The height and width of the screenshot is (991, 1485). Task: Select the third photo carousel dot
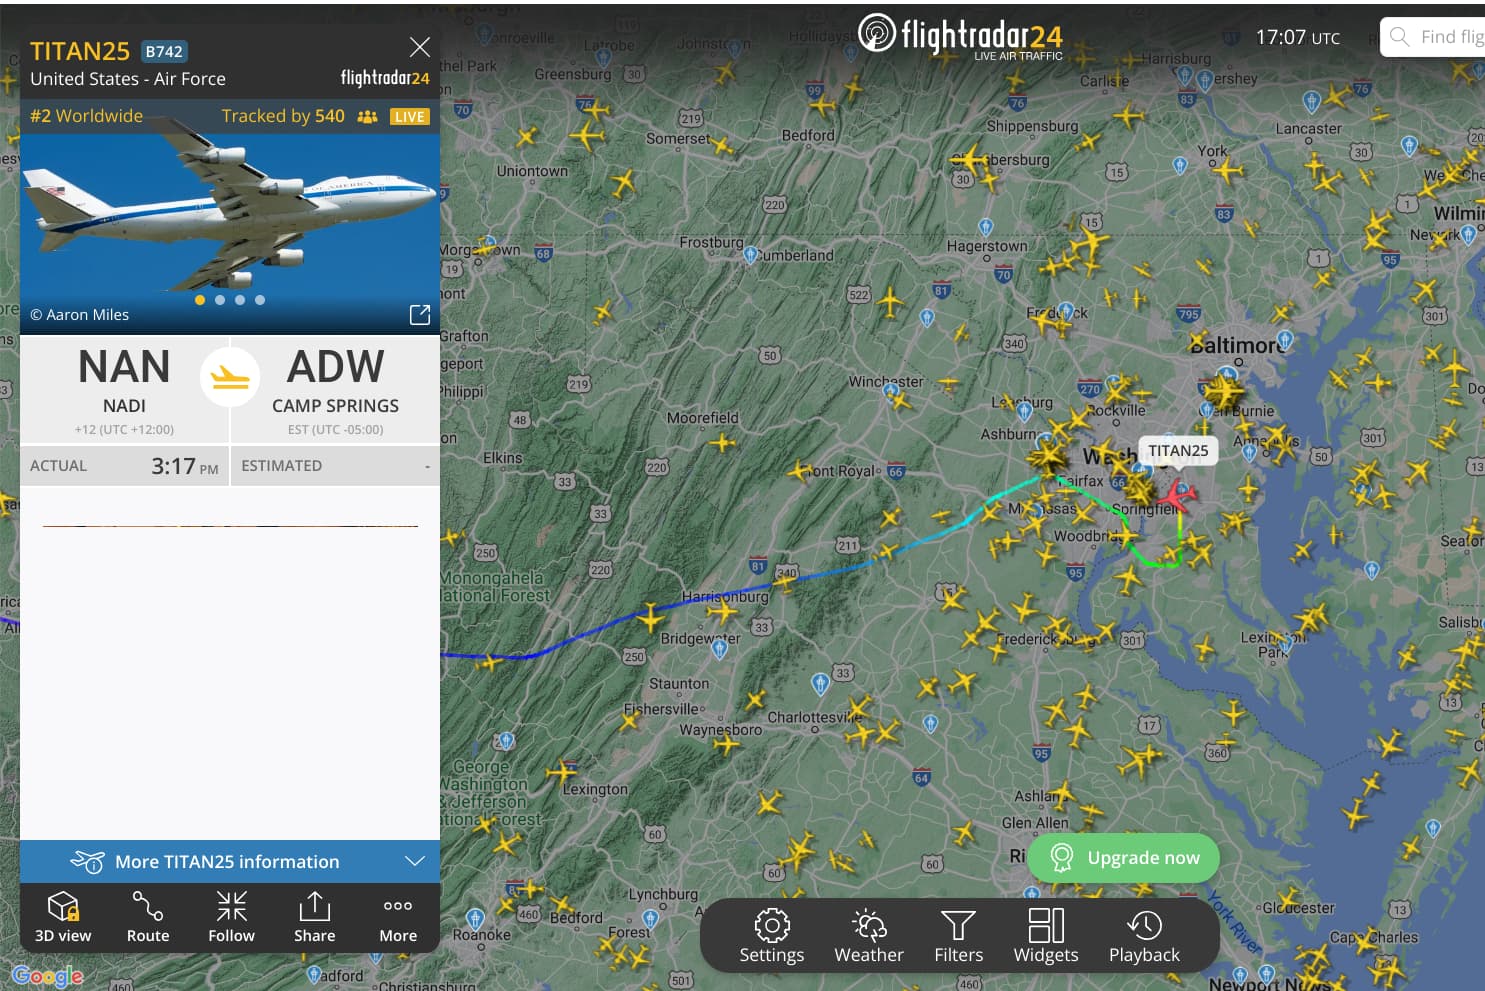(240, 300)
